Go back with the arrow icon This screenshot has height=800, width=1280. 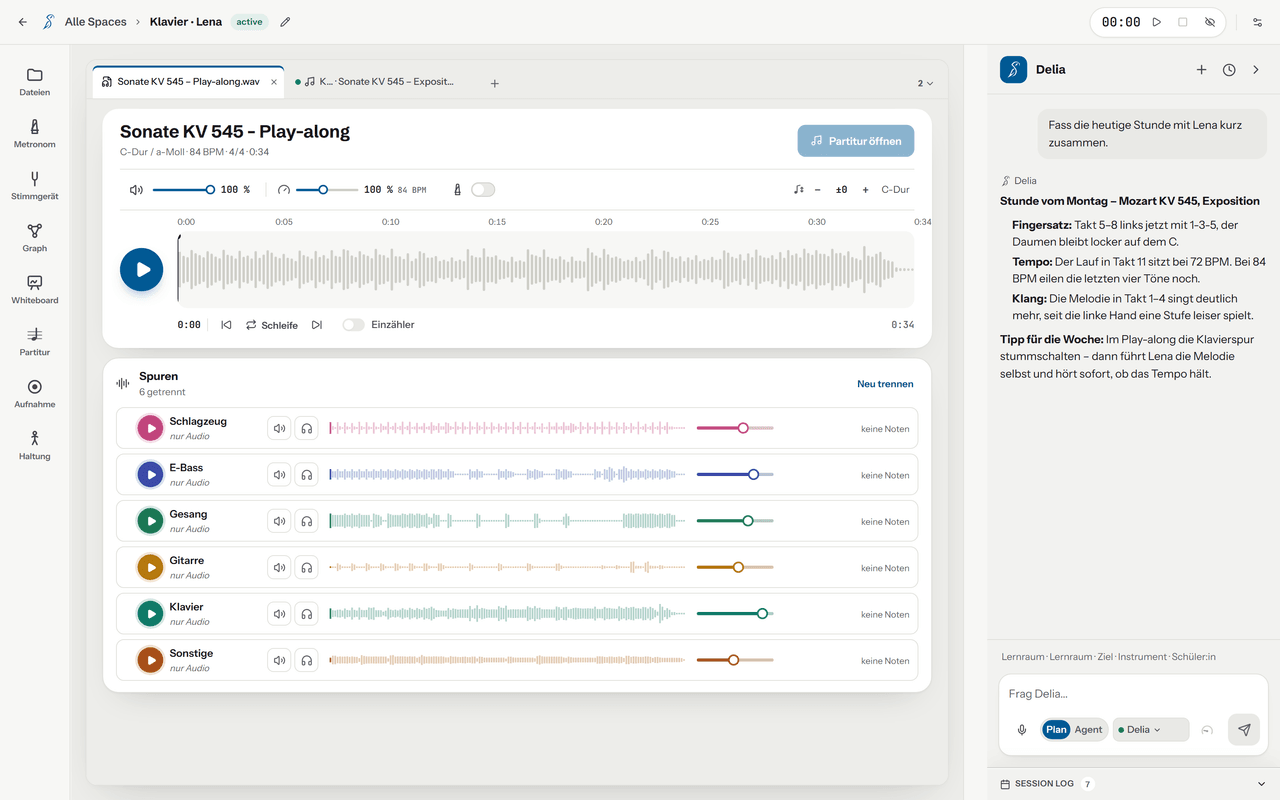[23, 22]
